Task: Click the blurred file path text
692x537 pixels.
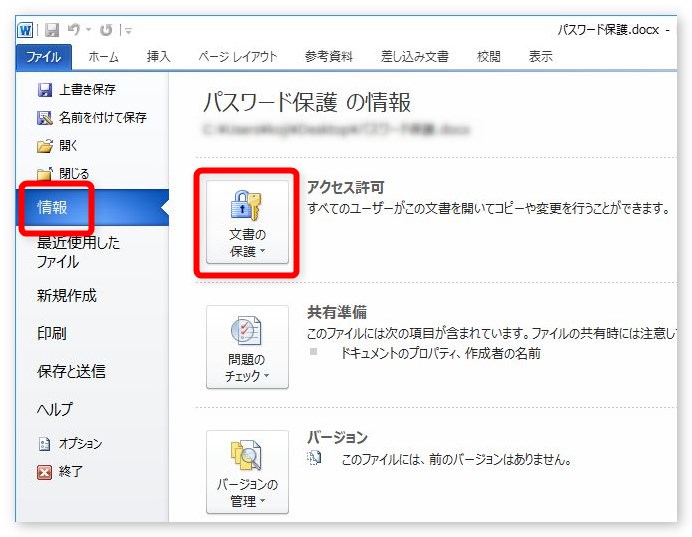Action: pyautogui.click(x=336, y=129)
